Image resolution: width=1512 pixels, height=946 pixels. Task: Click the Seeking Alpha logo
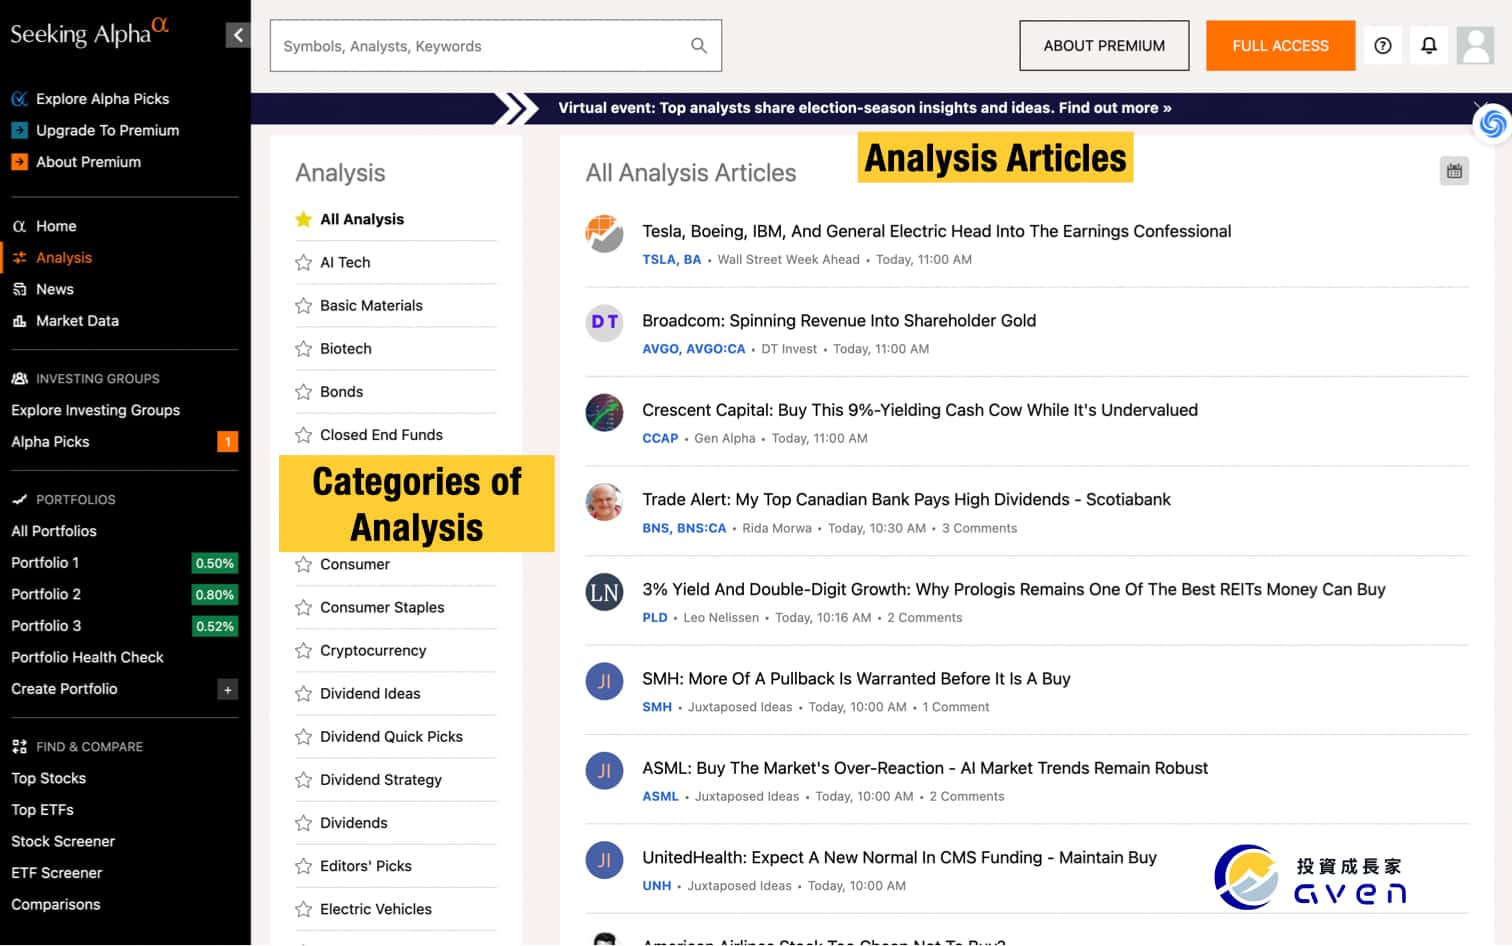[89, 32]
